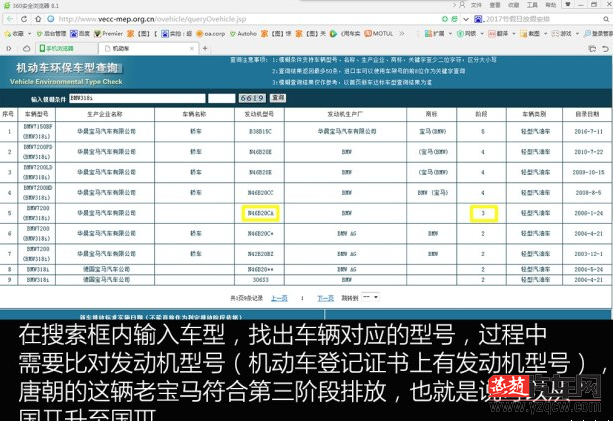Open the 工具 menu
This screenshot has width=613, height=421.
(532, 5)
